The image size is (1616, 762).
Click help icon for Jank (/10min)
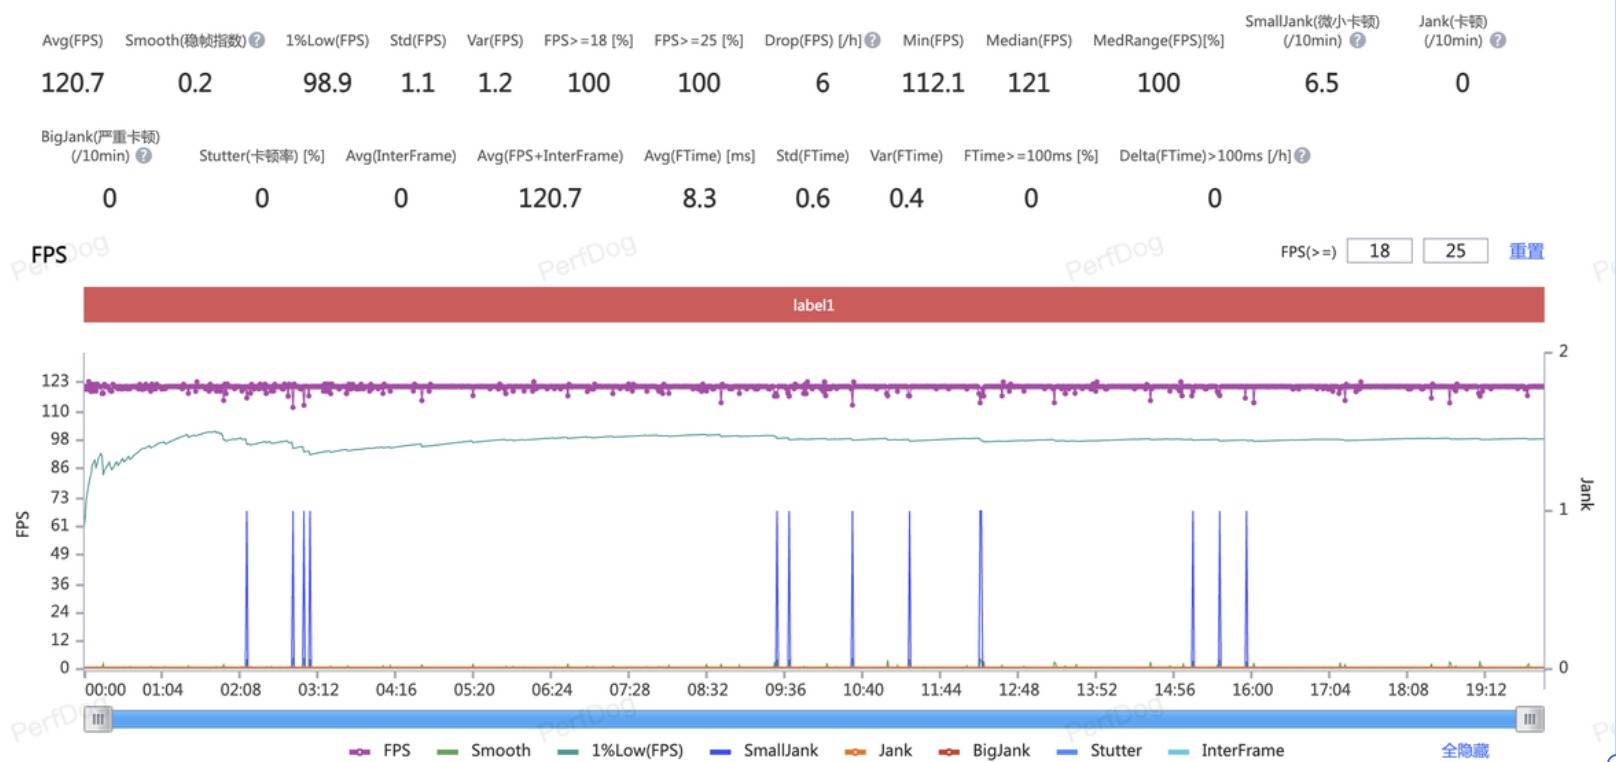click(x=1497, y=41)
